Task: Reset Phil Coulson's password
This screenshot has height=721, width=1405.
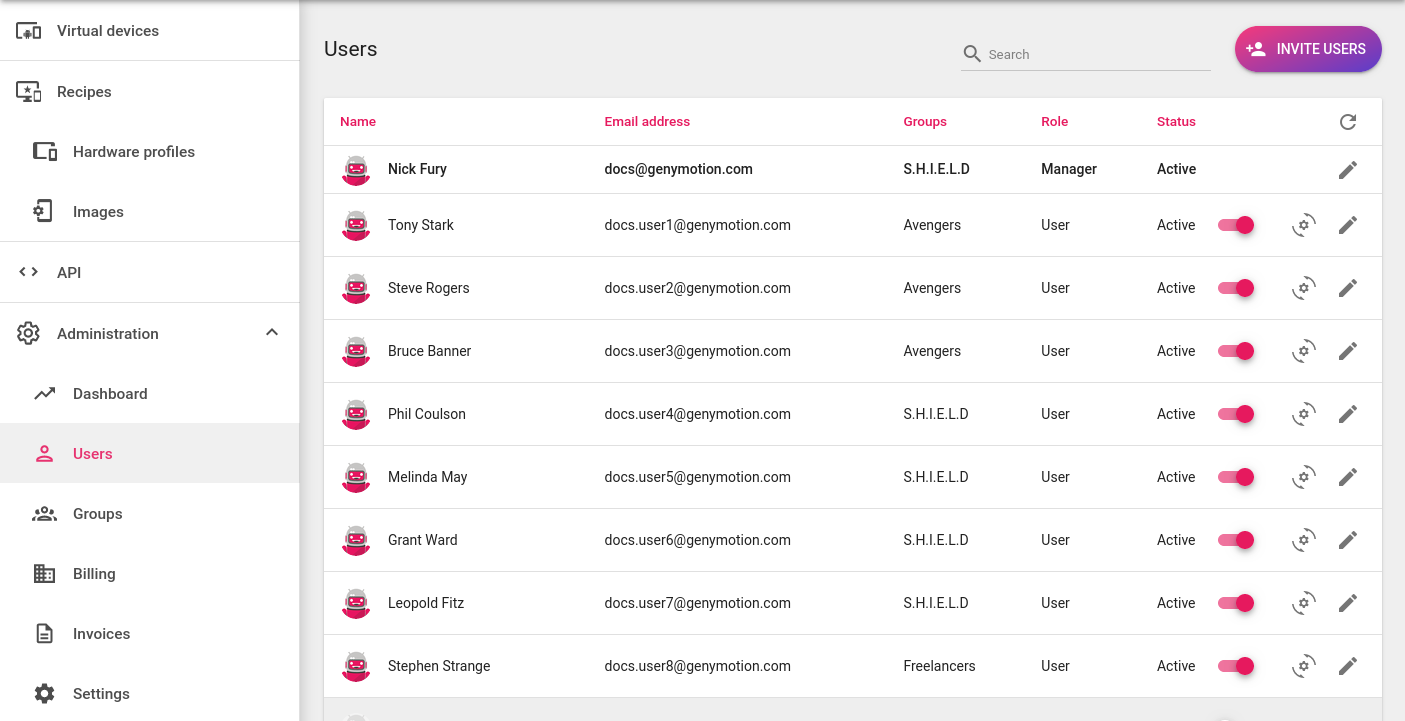Action: 1303,414
